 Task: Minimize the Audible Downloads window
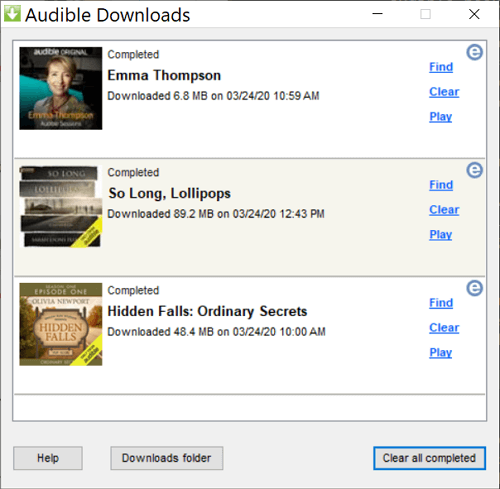click(x=377, y=14)
